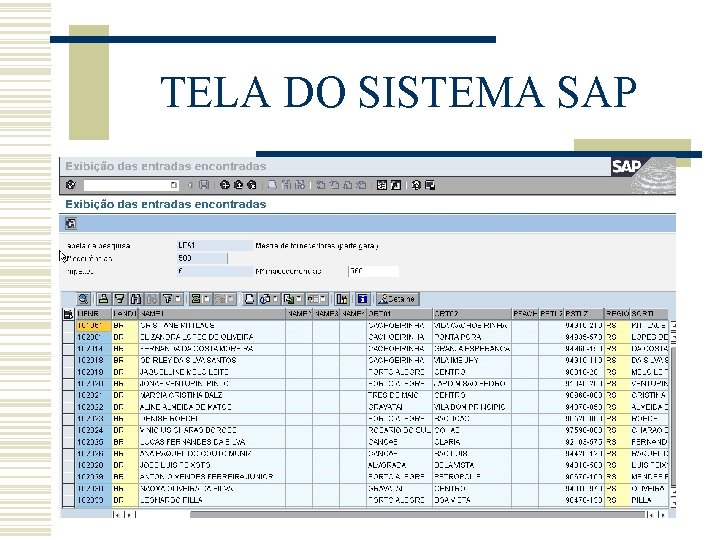Image resolution: width=720 pixels, height=540 pixels.
Task: Click the LIFNR column header
Action: pyautogui.click(x=94, y=314)
